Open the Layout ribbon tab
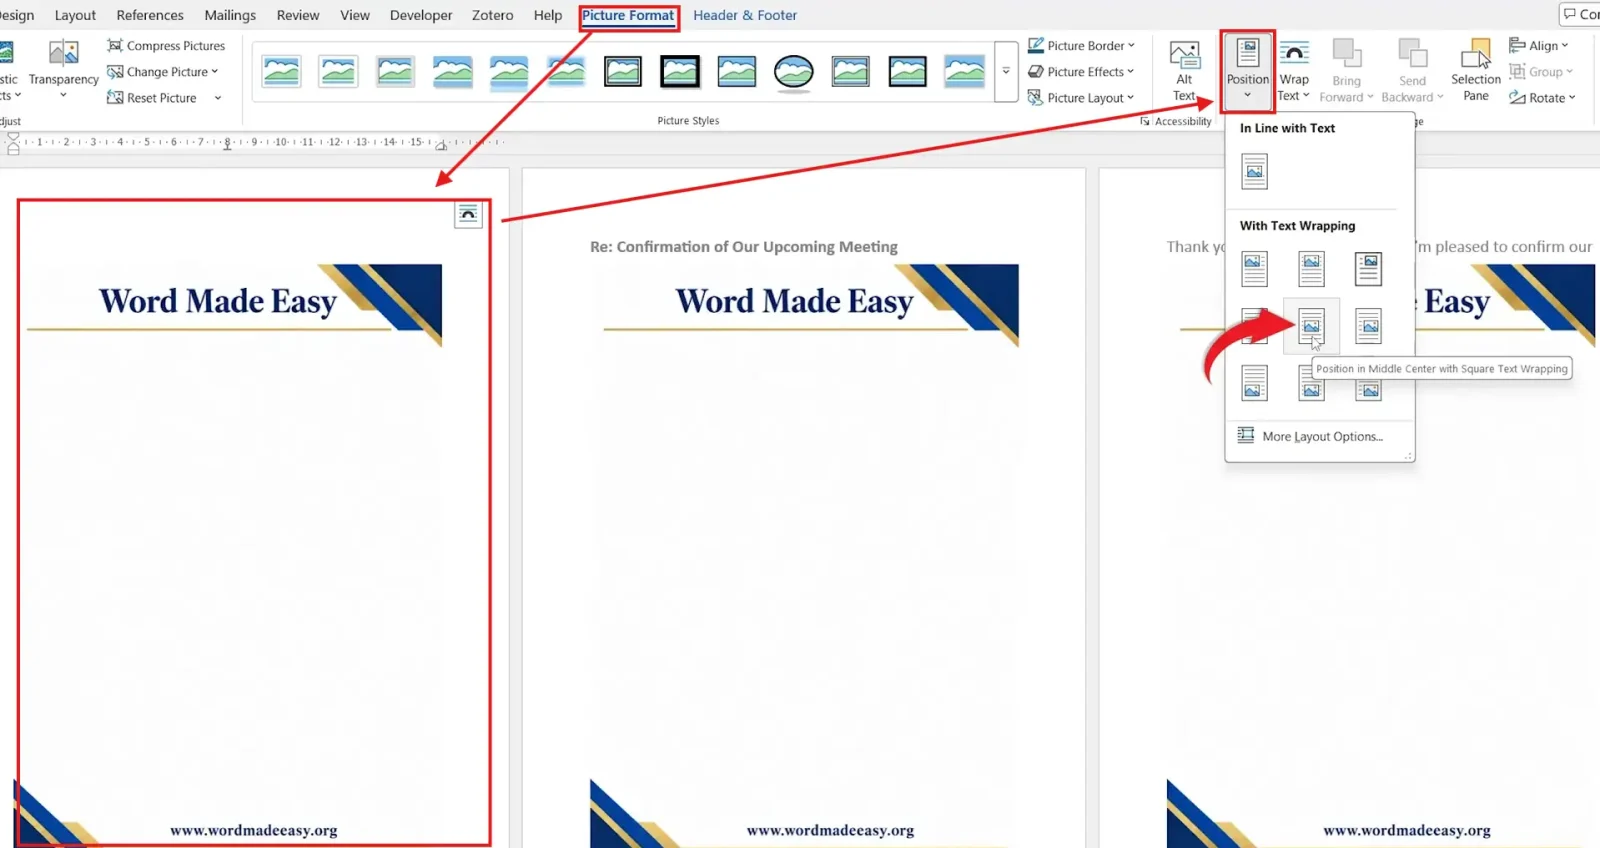The height and width of the screenshot is (848, 1600). pos(75,15)
